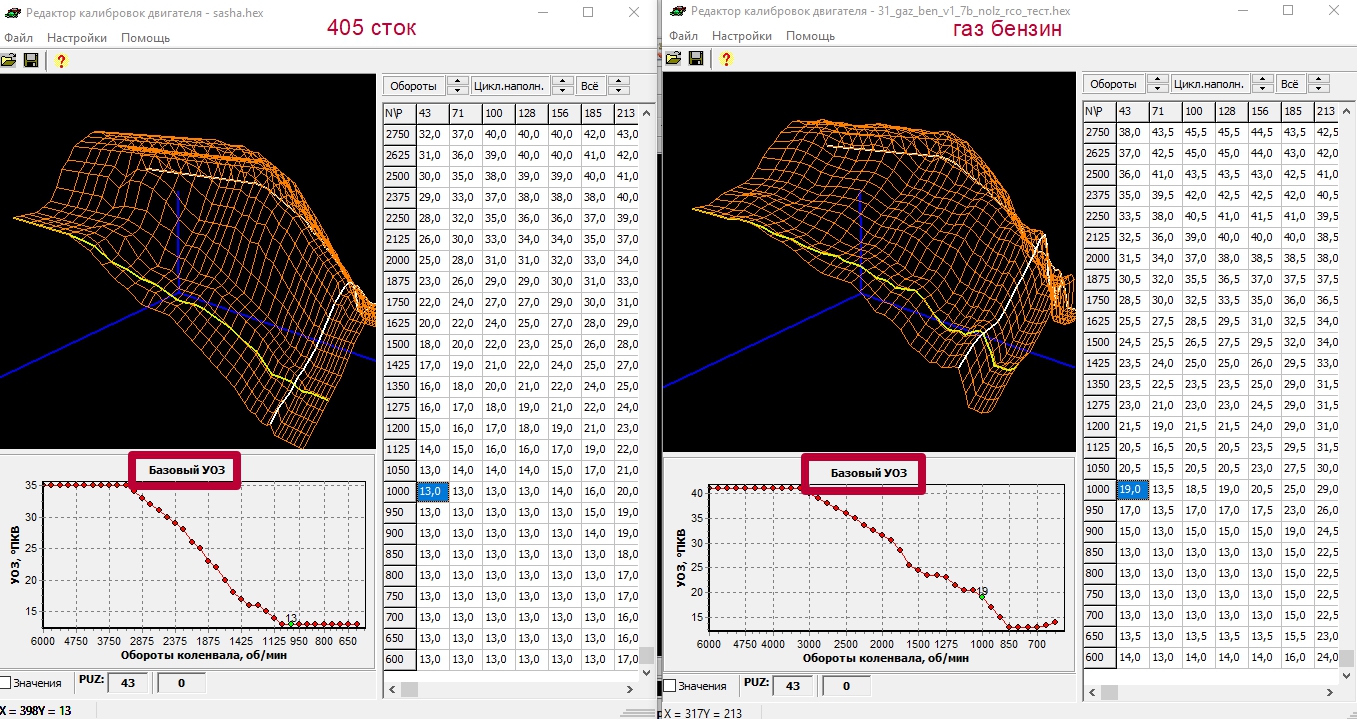1357x719 pixels.
Task: Click row header 2000 in 31_gaz_ben table
Action: tap(1099, 258)
